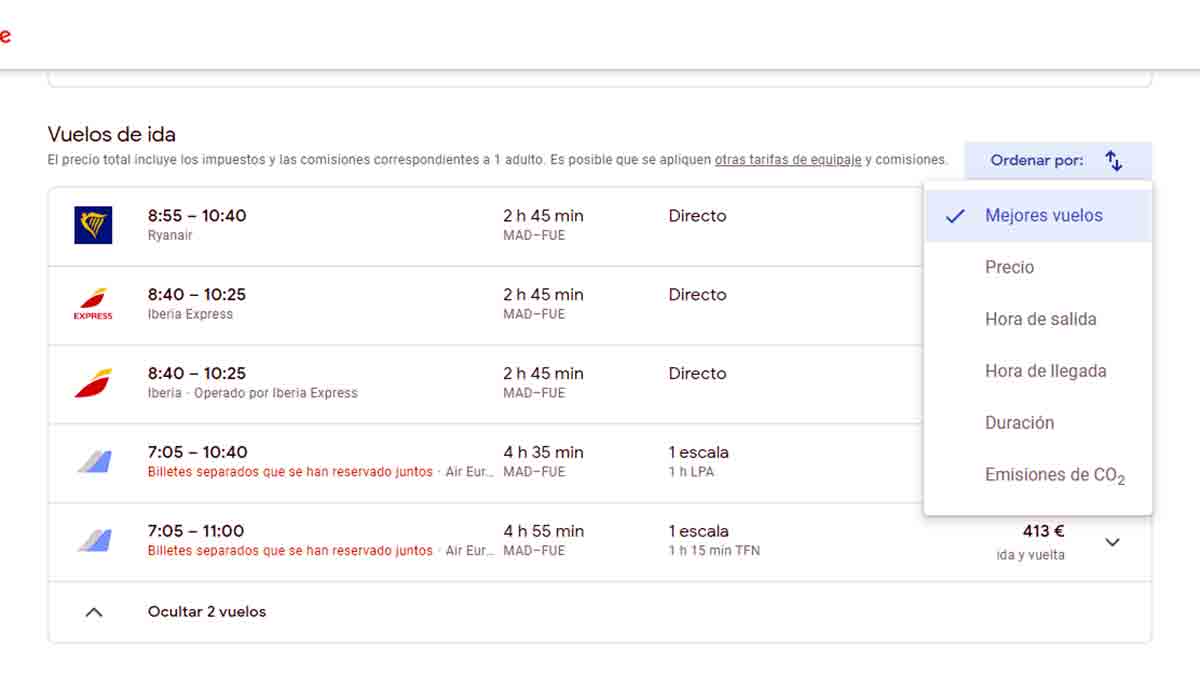Expand the 413 € flight details chevron
The height and width of the screenshot is (675, 1200).
(1112, 542)
